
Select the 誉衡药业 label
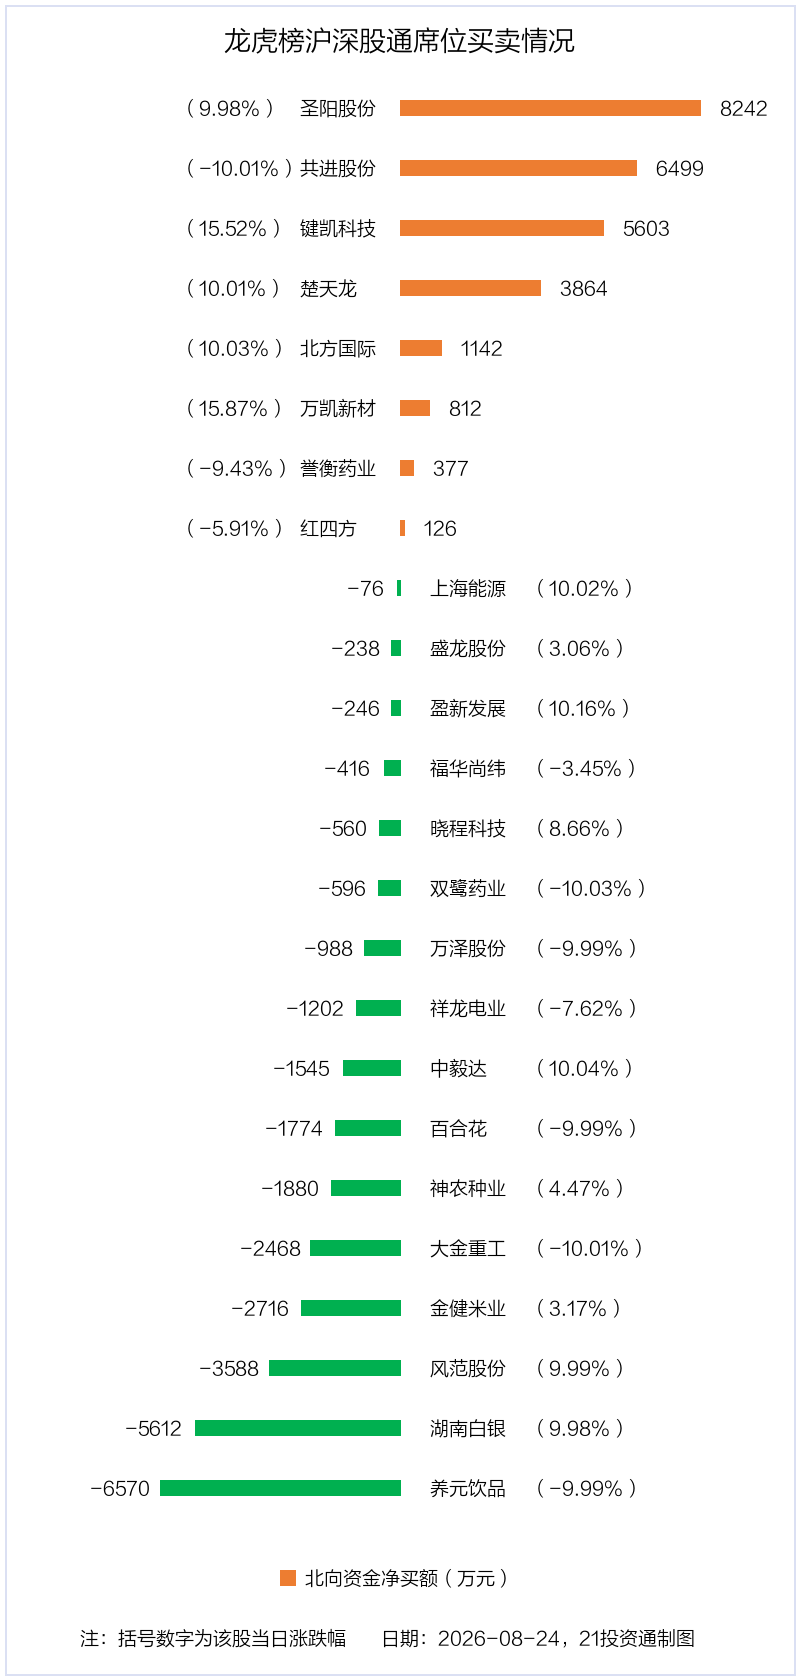pyautogui.click(x=338, y=468)
